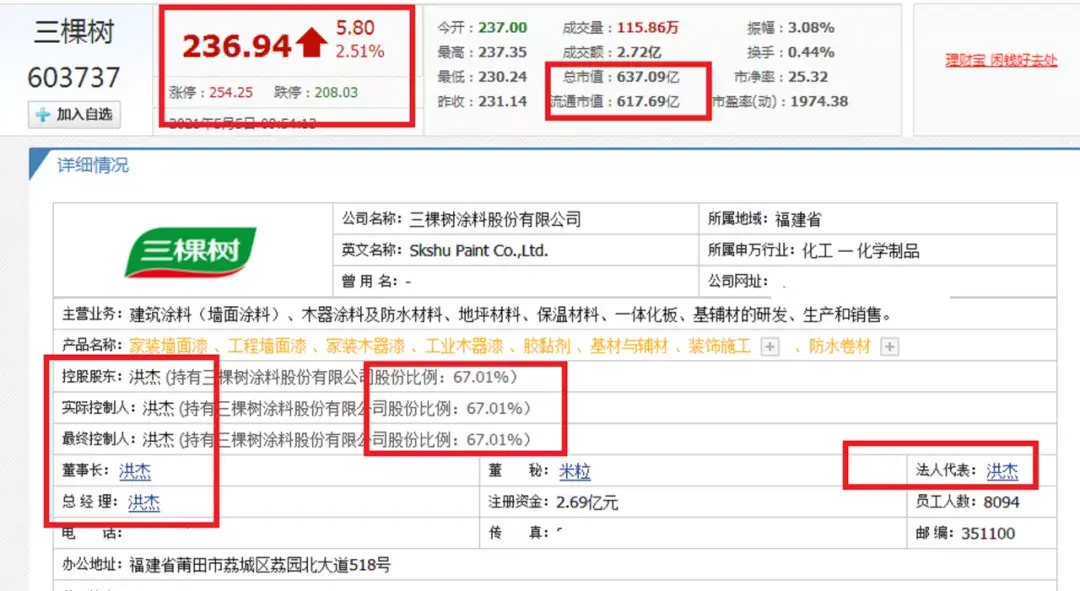Image resolution: width=1080 pixels, height=591 pixels.
Task: Click the 成交量 value 115.86万
Action: click(648, 28)
